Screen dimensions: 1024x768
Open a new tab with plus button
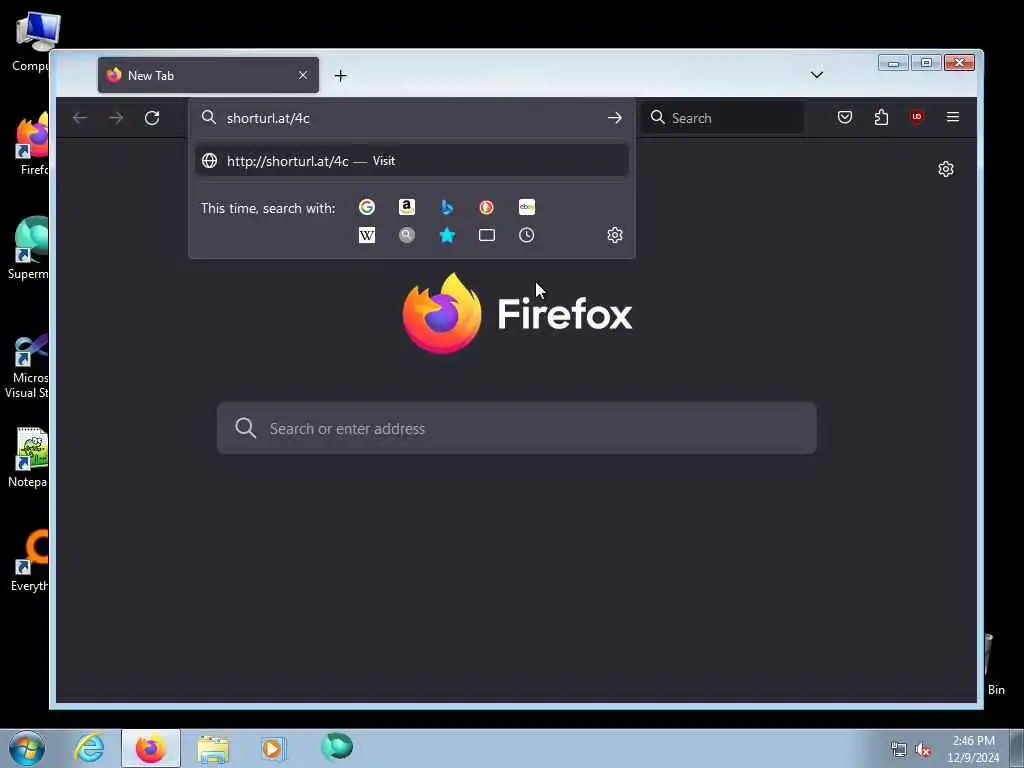[x=340, y=76]
